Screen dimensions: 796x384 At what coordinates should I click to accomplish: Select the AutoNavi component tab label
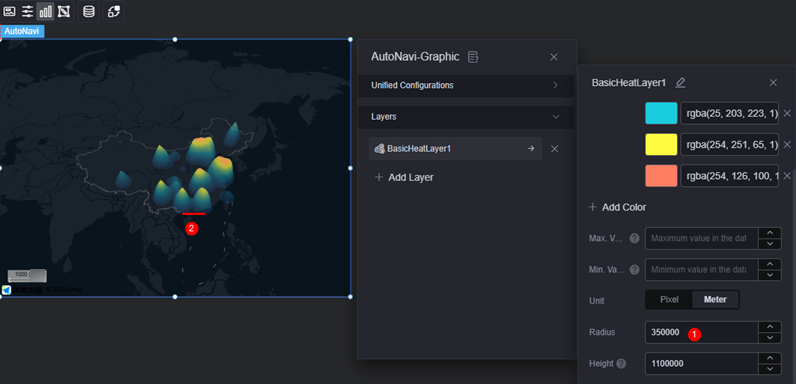click(x=22, y=31)
